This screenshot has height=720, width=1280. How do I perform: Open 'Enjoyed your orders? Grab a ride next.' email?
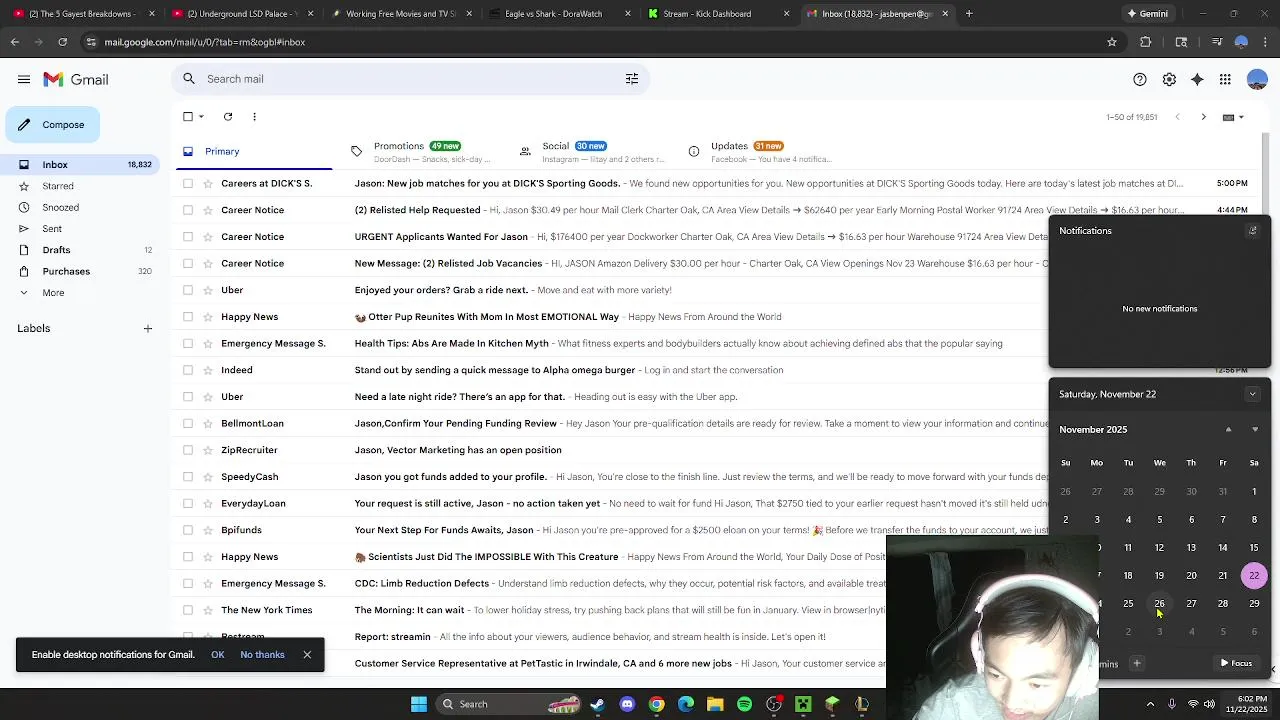[441, 290]
